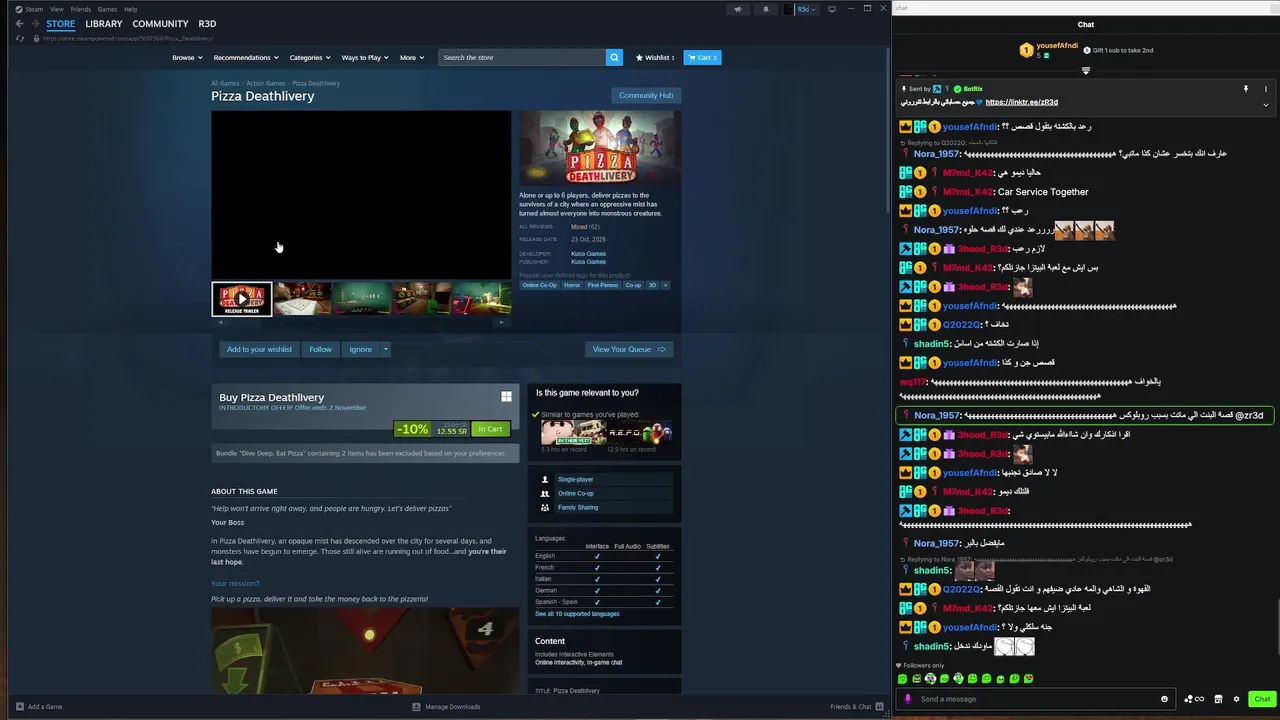Open the Games menu
1280x720 pixels.
pos(107,9)
